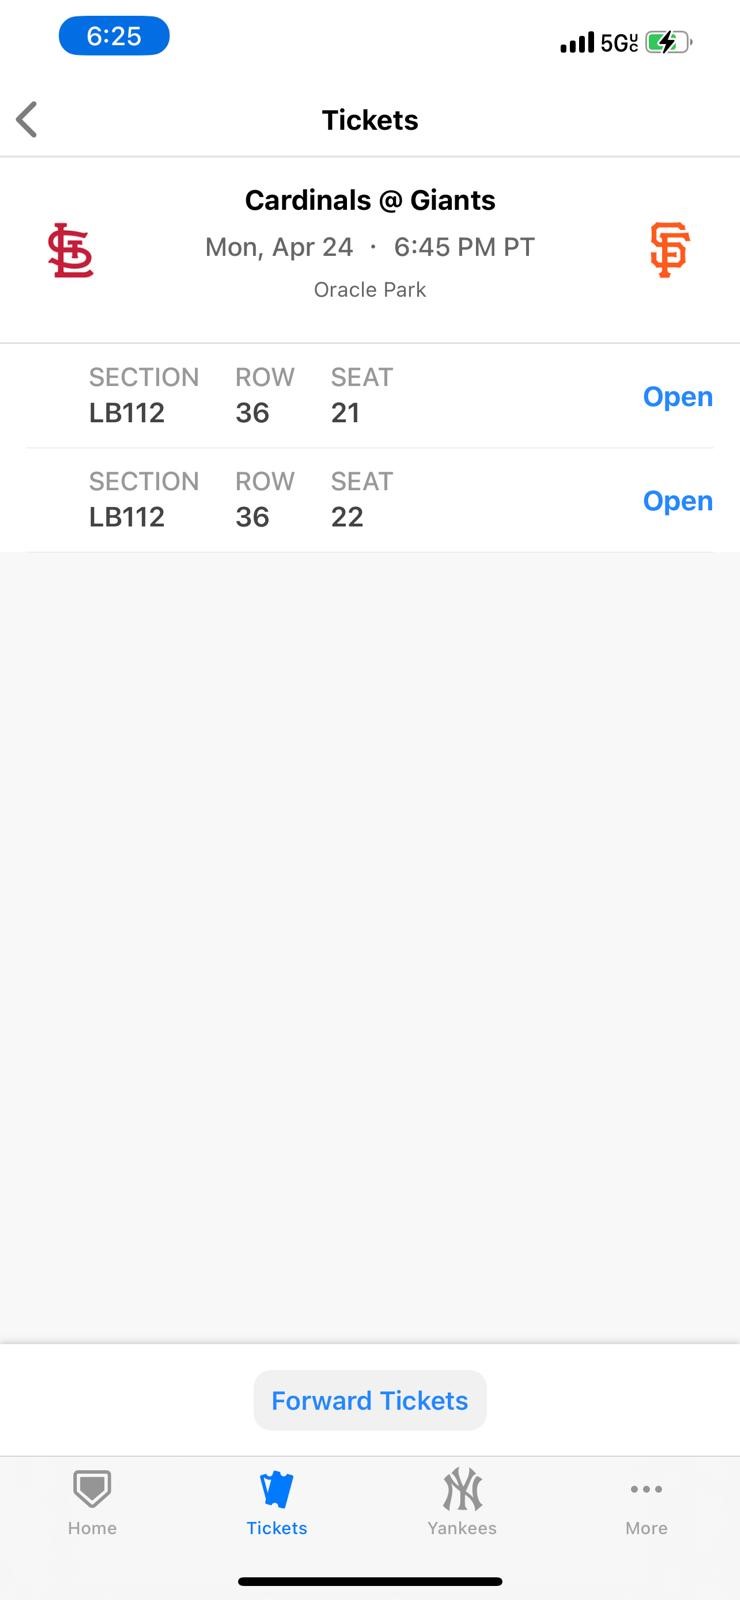Tap the St. Louis Cardinals logo
Viewport: 740px width, 1600px height.
(x=70, y=250)
